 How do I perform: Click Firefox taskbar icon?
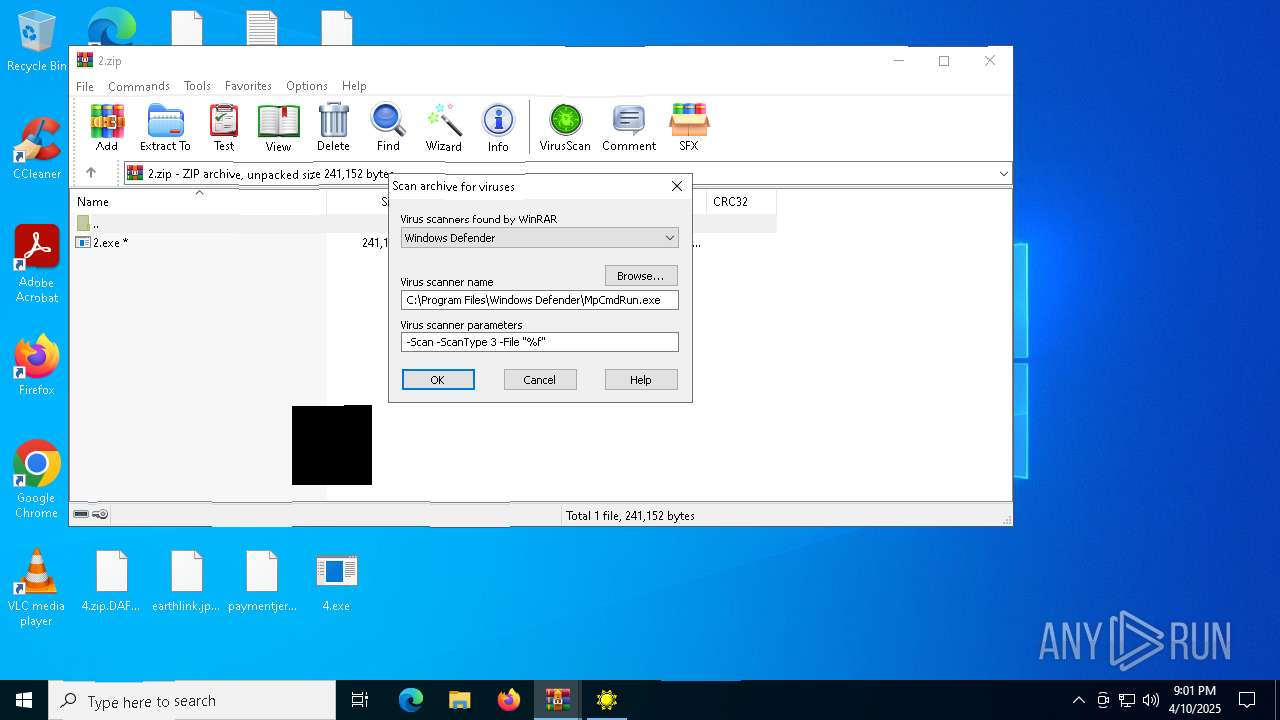point(509,700)
